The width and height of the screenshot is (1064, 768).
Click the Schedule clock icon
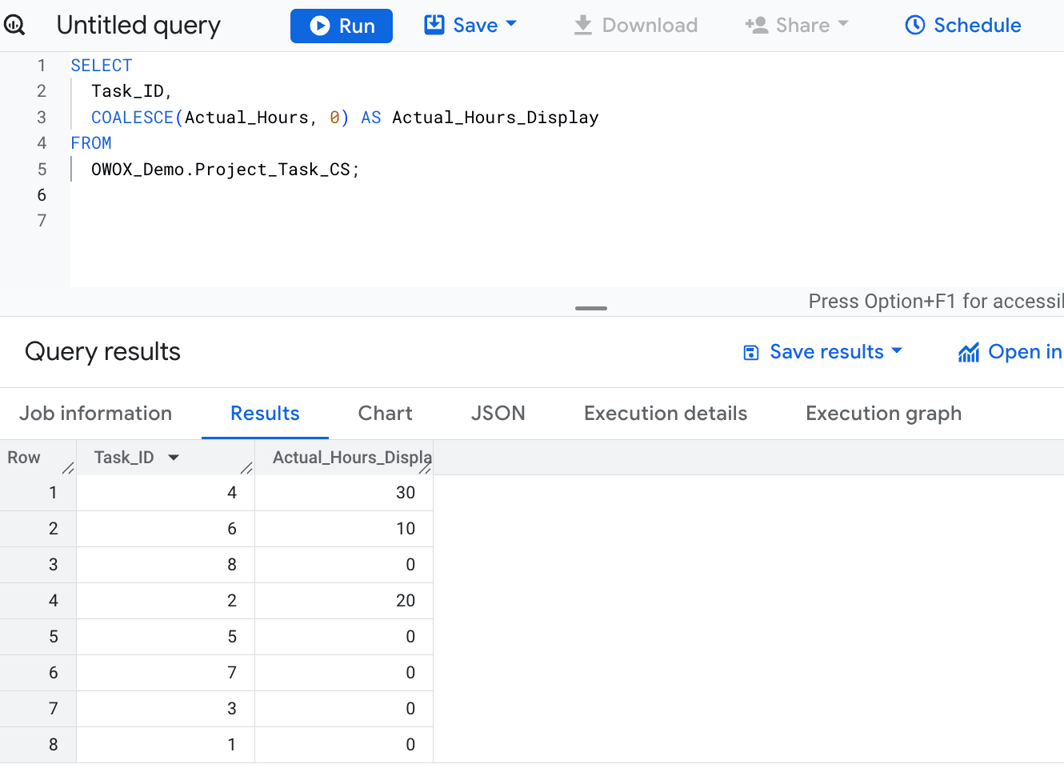pyautogui.click(x=915, y=25)
